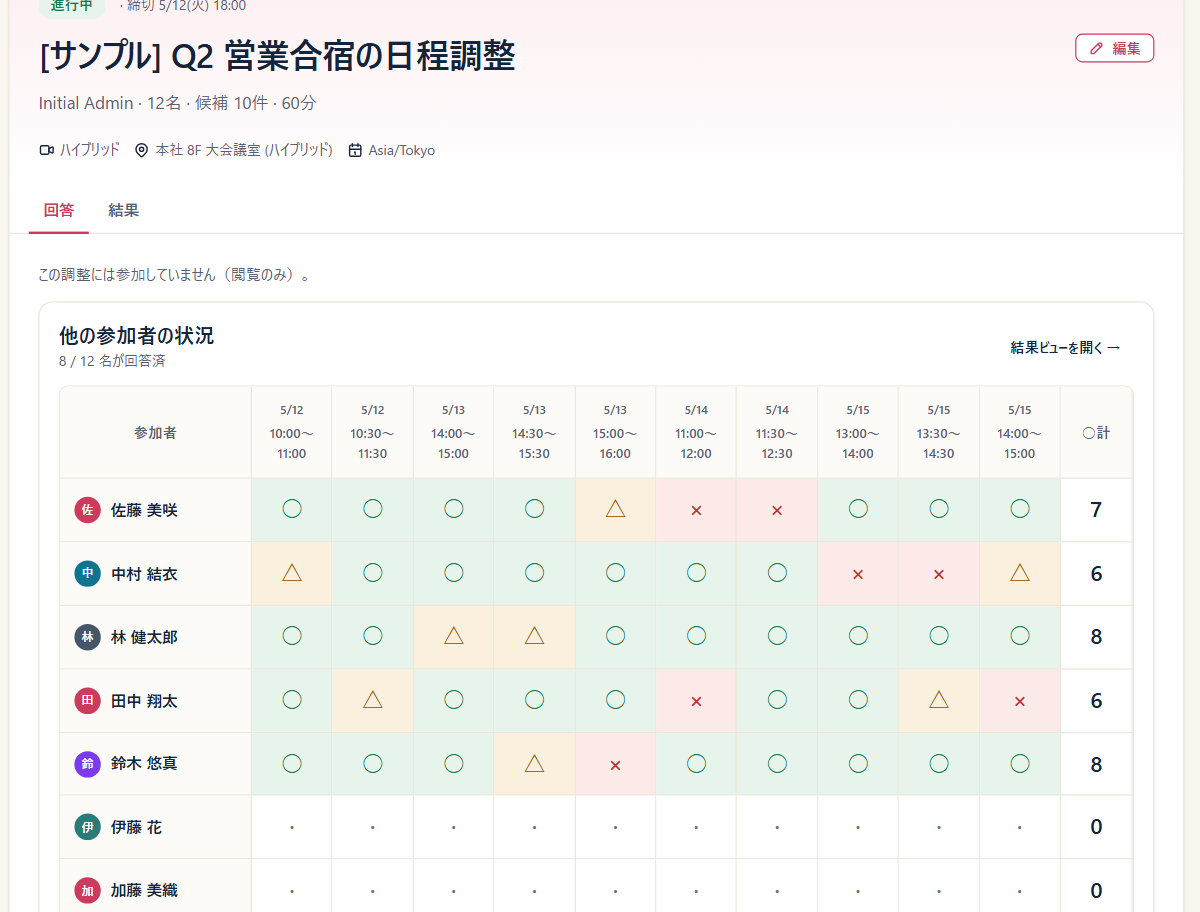Click 中村 結衣's triangle for 5/15 14:00
Viewport: 1200px width, 912px height.
[x=1019, y=572]
